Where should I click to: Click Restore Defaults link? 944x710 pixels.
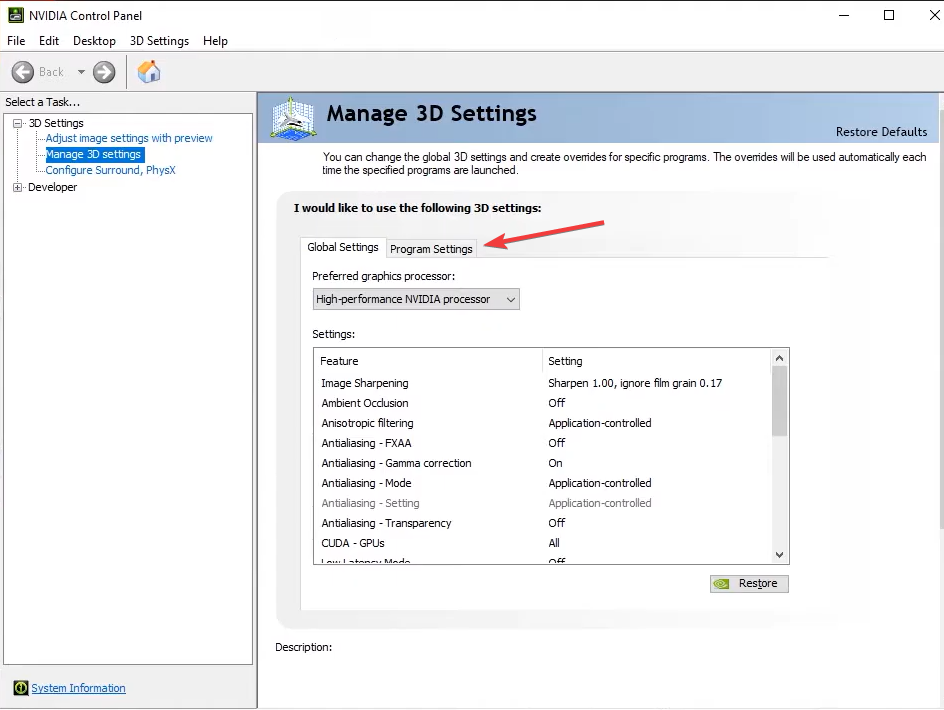(x=881, y=131)
